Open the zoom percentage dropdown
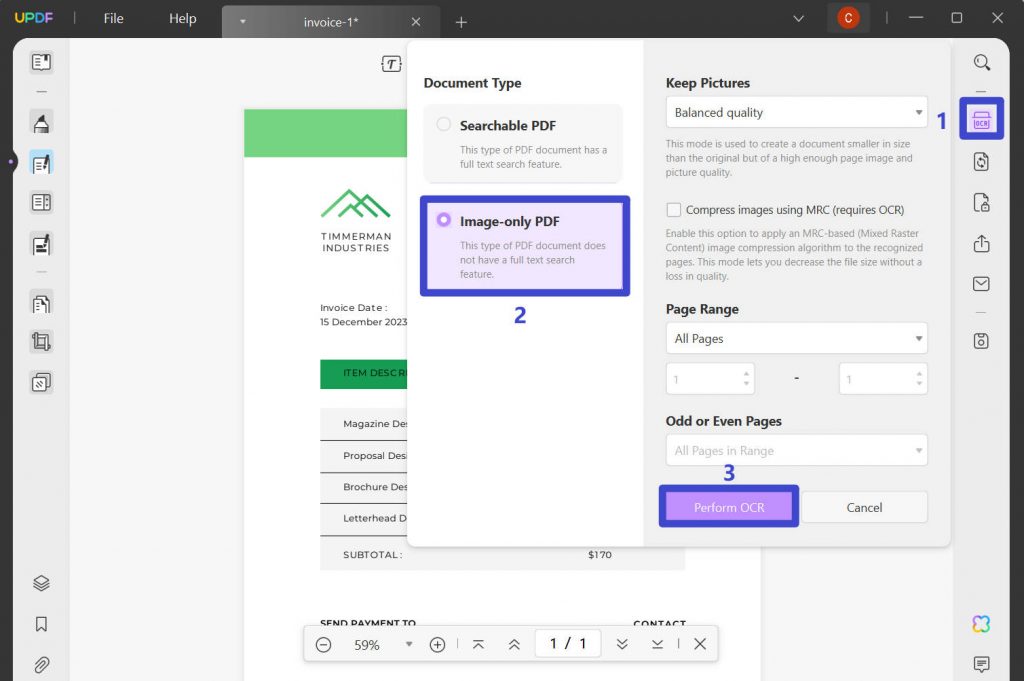The width and height of the screenshot is (1024, 681). coord(408,645)
